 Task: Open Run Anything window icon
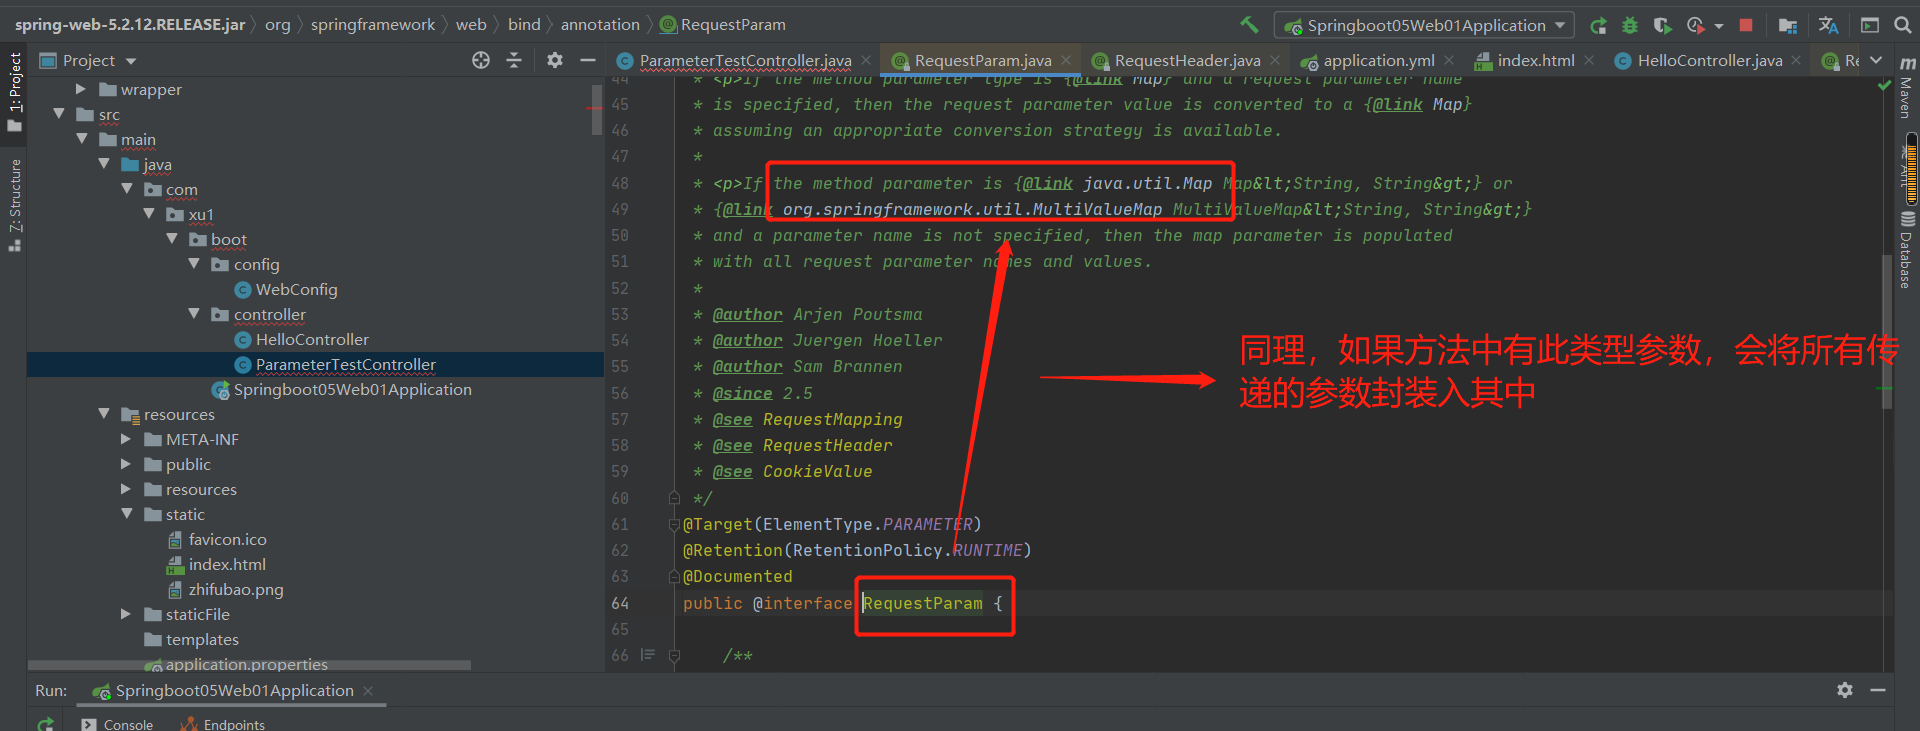(1869, 25)
